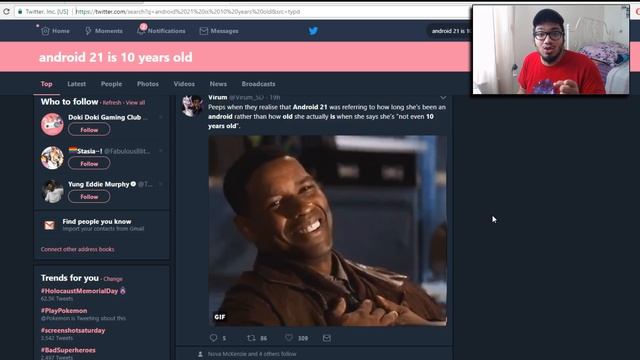Click the Virum username on the tweet
The width and height of the screenshot is (640, 360).
point(218,97)
